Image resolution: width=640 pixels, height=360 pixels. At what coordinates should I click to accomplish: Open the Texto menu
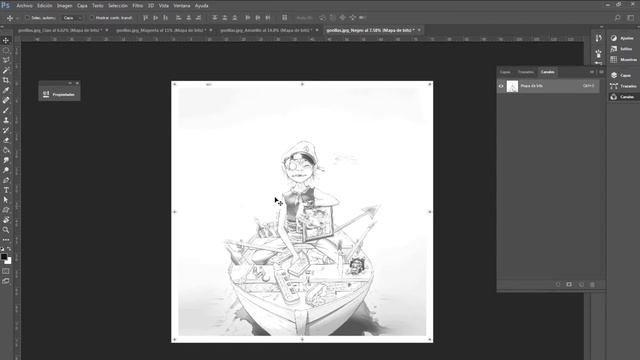[x=98, y=6]
